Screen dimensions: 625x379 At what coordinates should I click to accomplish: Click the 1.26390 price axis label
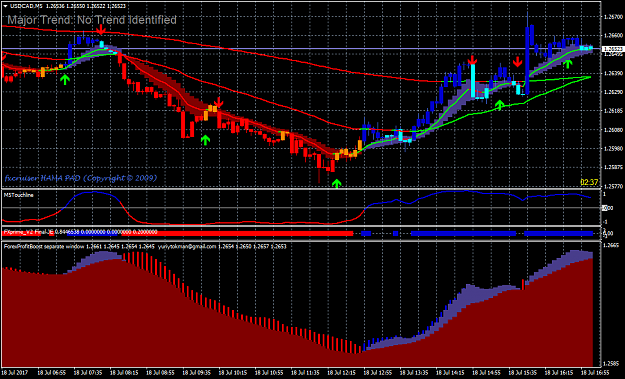(x=613, y=73)
